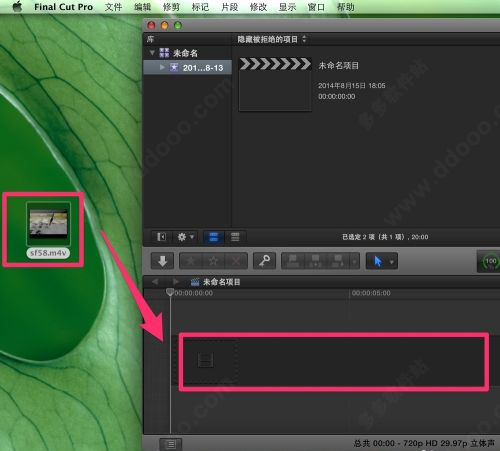Select the 未命名项目 project thumbnail
This screenshot has width=500, height=451.
275,84
